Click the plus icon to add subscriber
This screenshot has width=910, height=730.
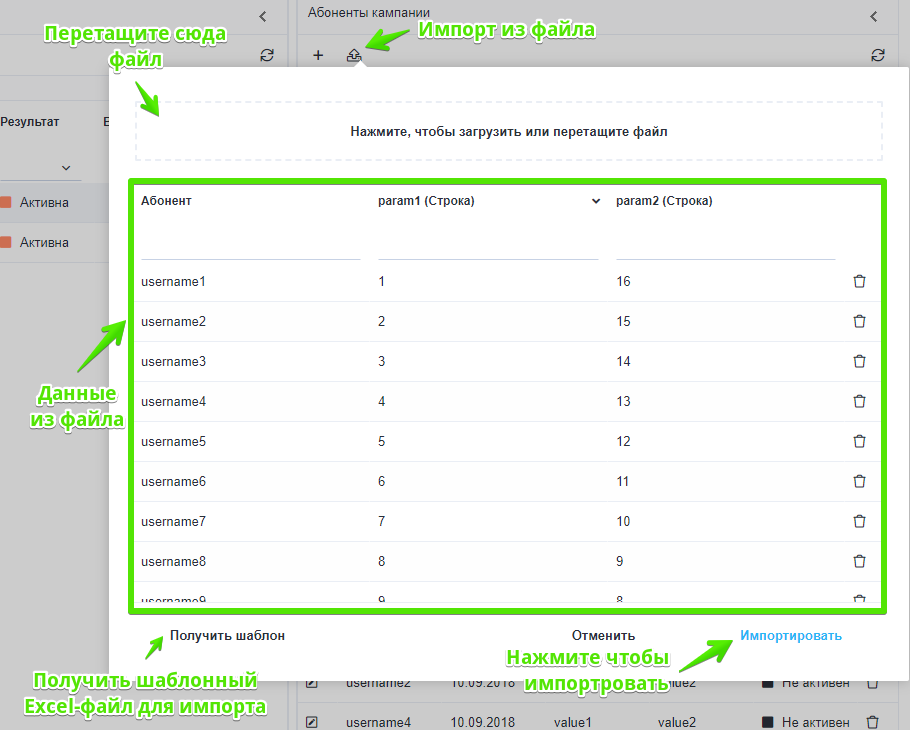(x=318, y=56)
